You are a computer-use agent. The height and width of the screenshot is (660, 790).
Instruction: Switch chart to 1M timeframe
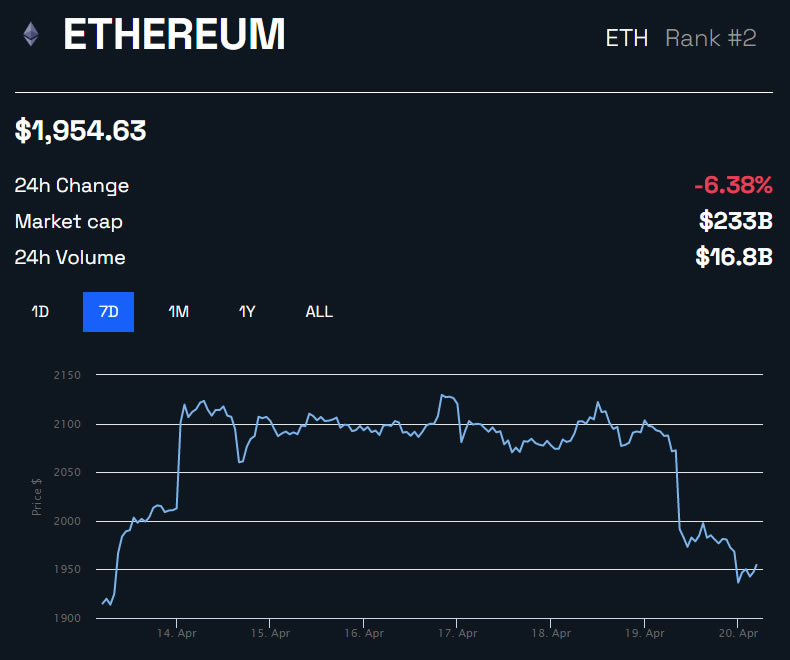pos(178,312)
